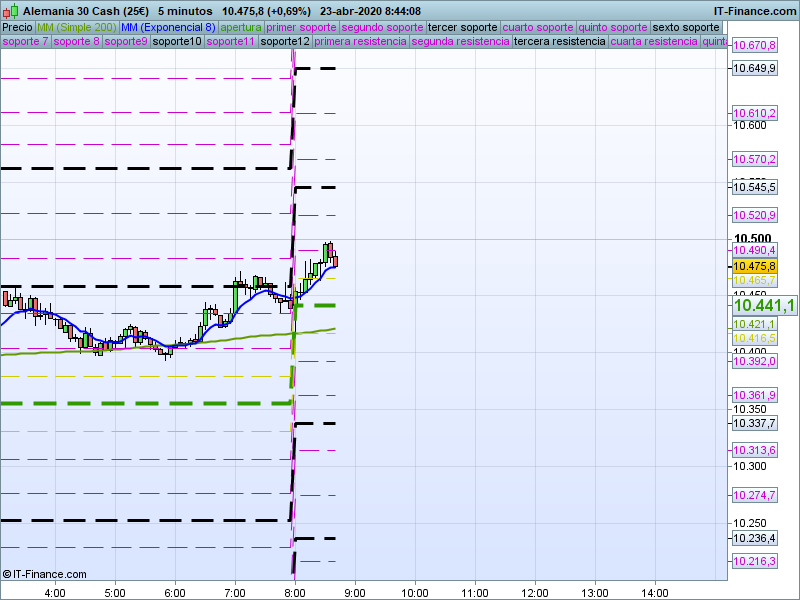Click the 10.649,9 level on price axis
The height and width of the screenshot is (600, 800).
tap(754, 68)
